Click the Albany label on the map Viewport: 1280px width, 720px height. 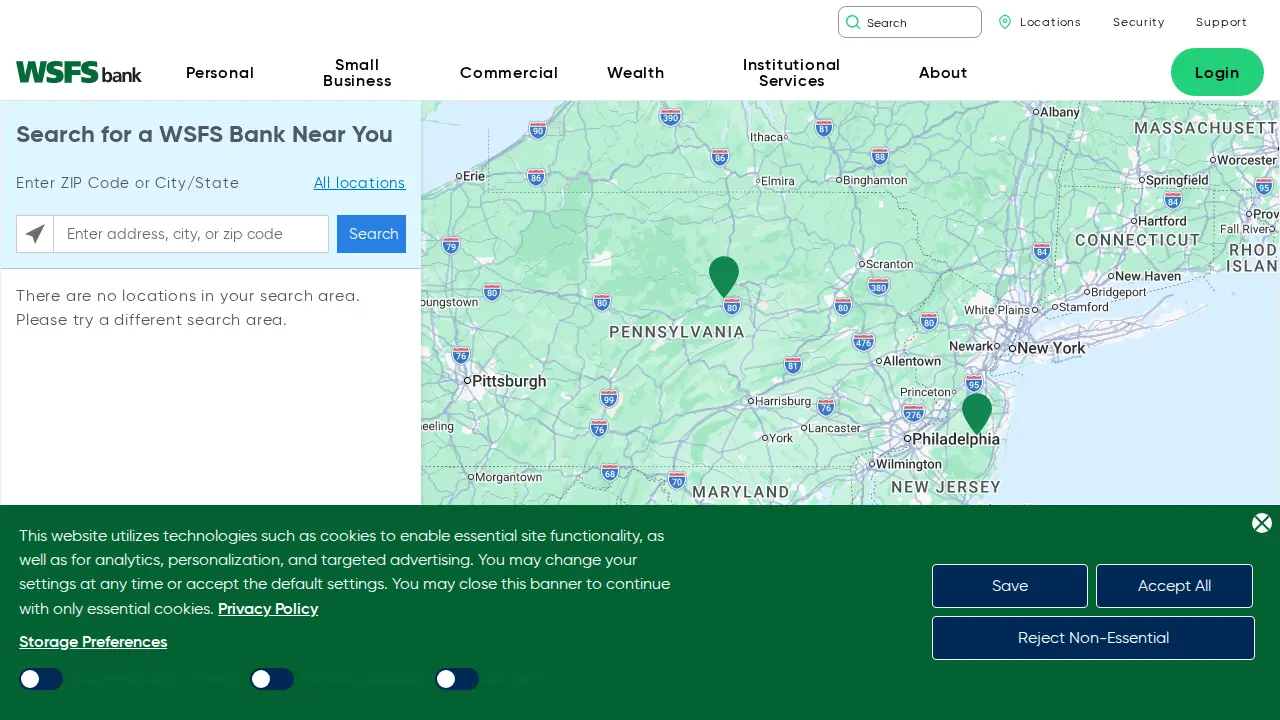(x=1060, y=112)
